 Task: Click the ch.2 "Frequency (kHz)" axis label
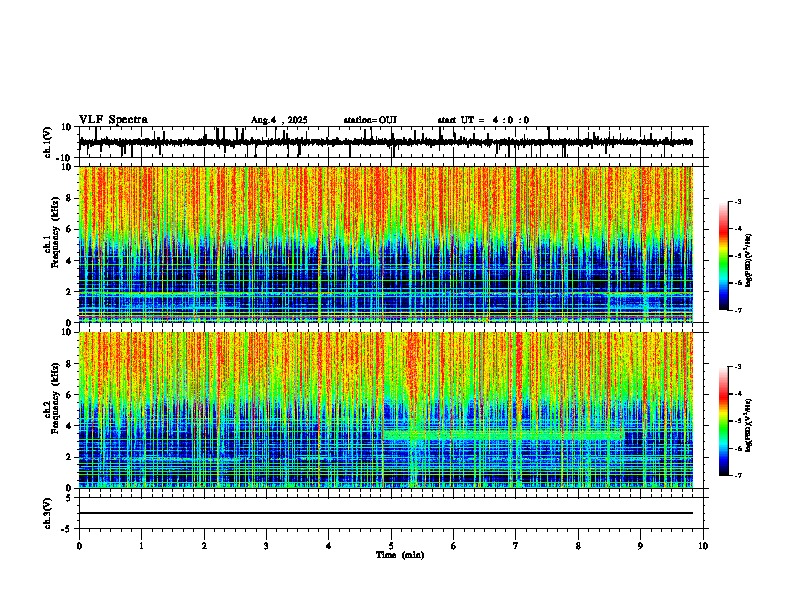[x=55, y=398]
